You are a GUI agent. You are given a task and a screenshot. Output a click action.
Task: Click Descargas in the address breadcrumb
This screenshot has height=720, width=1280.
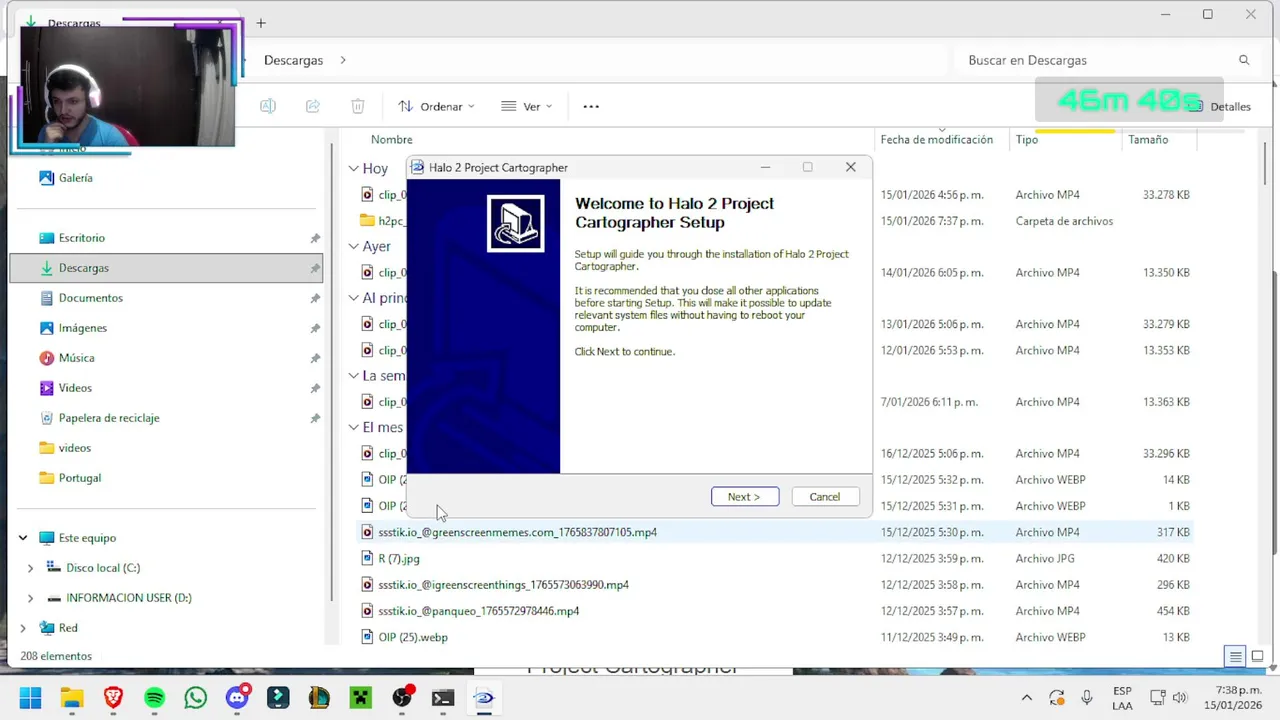[x=293, y=60]
